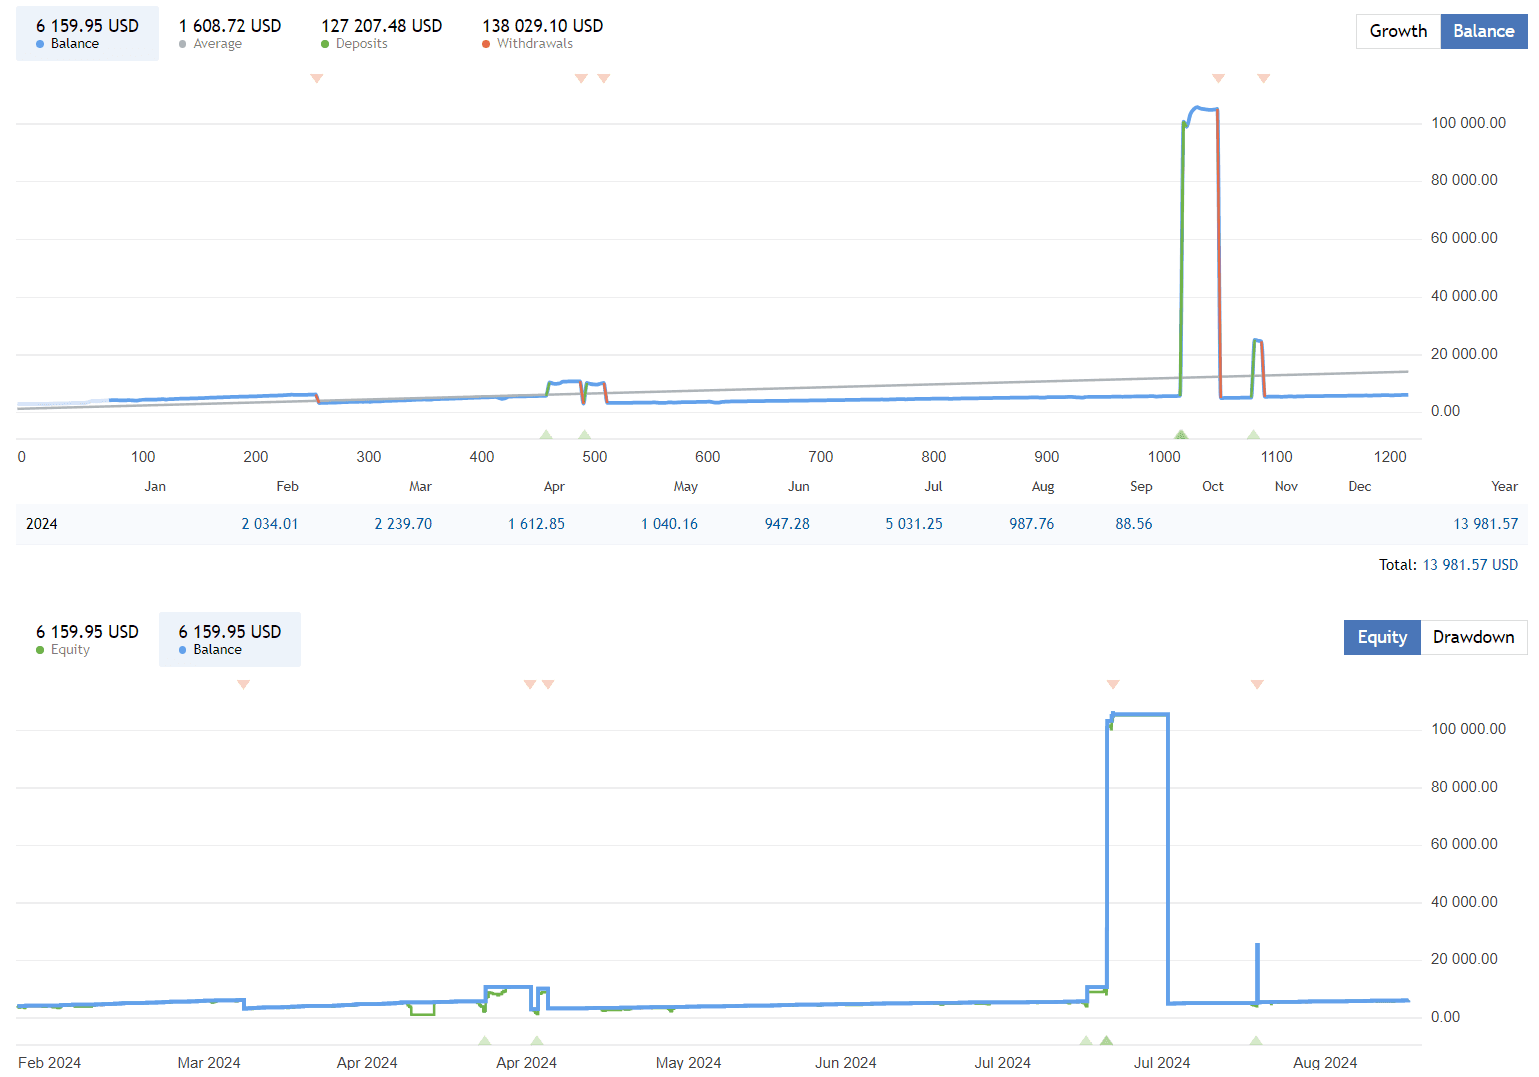Click February's 2 034.01 value in the table
1539x1077 pixels.
[x=270, y=523]
